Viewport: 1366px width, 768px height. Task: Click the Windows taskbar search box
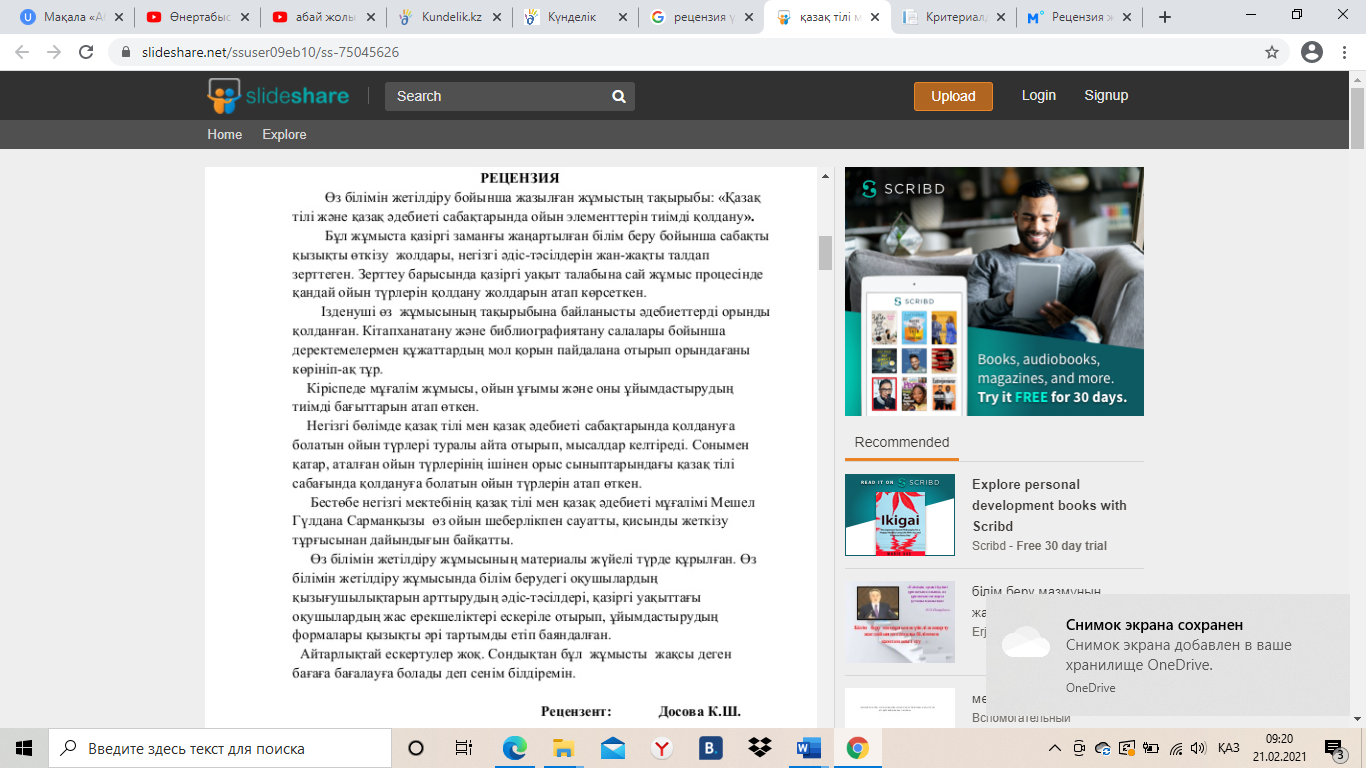pos(220,748)
